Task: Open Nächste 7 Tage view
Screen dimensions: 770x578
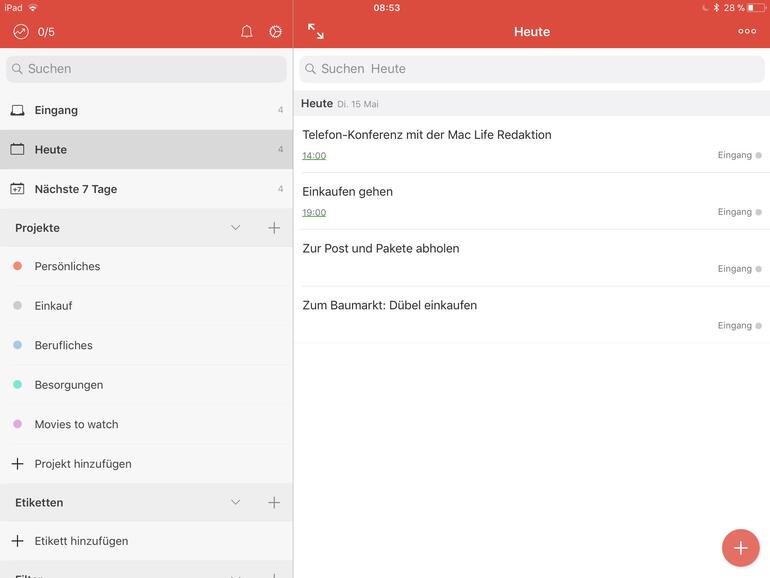Action: pyautogui.click(x=146, y=189)
